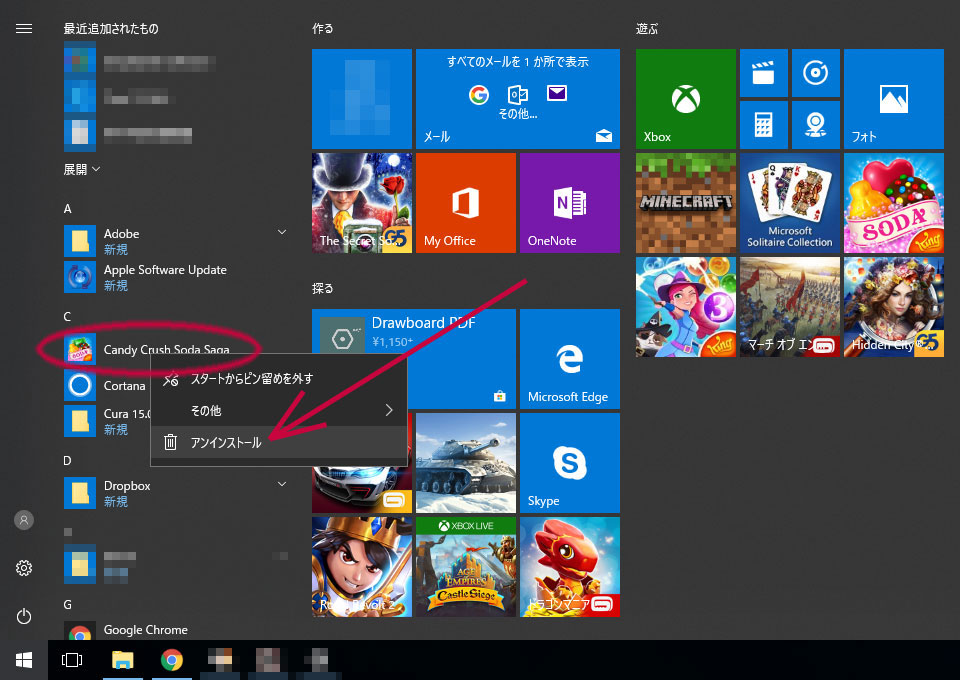Open the その他 submenu arrow
This screenshot has width=960, height=680.
tap(389, 410)
